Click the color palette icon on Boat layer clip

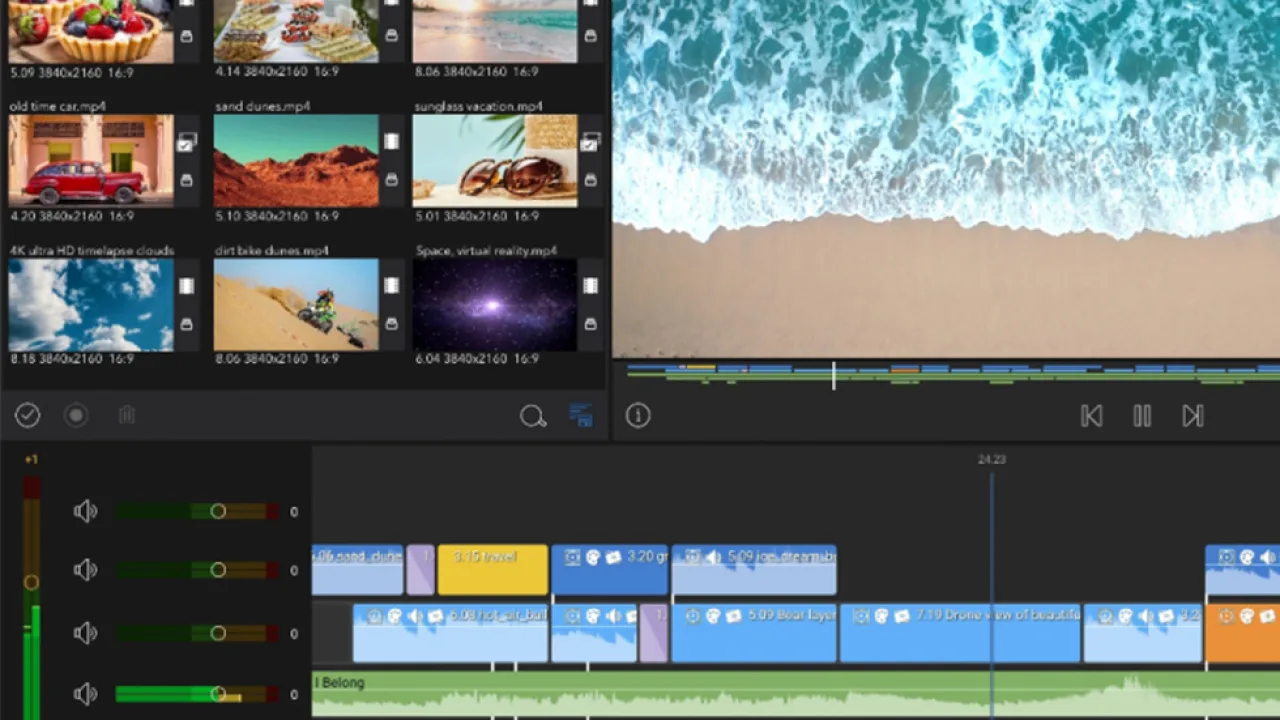click(713, 616)
